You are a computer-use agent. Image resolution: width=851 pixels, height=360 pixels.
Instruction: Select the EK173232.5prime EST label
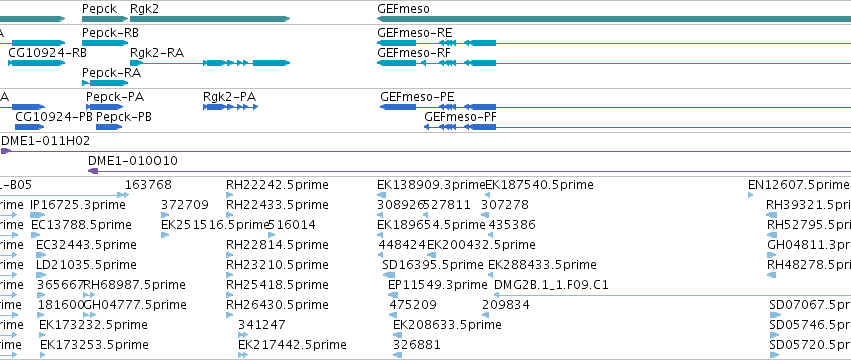(x=93, y=325)
